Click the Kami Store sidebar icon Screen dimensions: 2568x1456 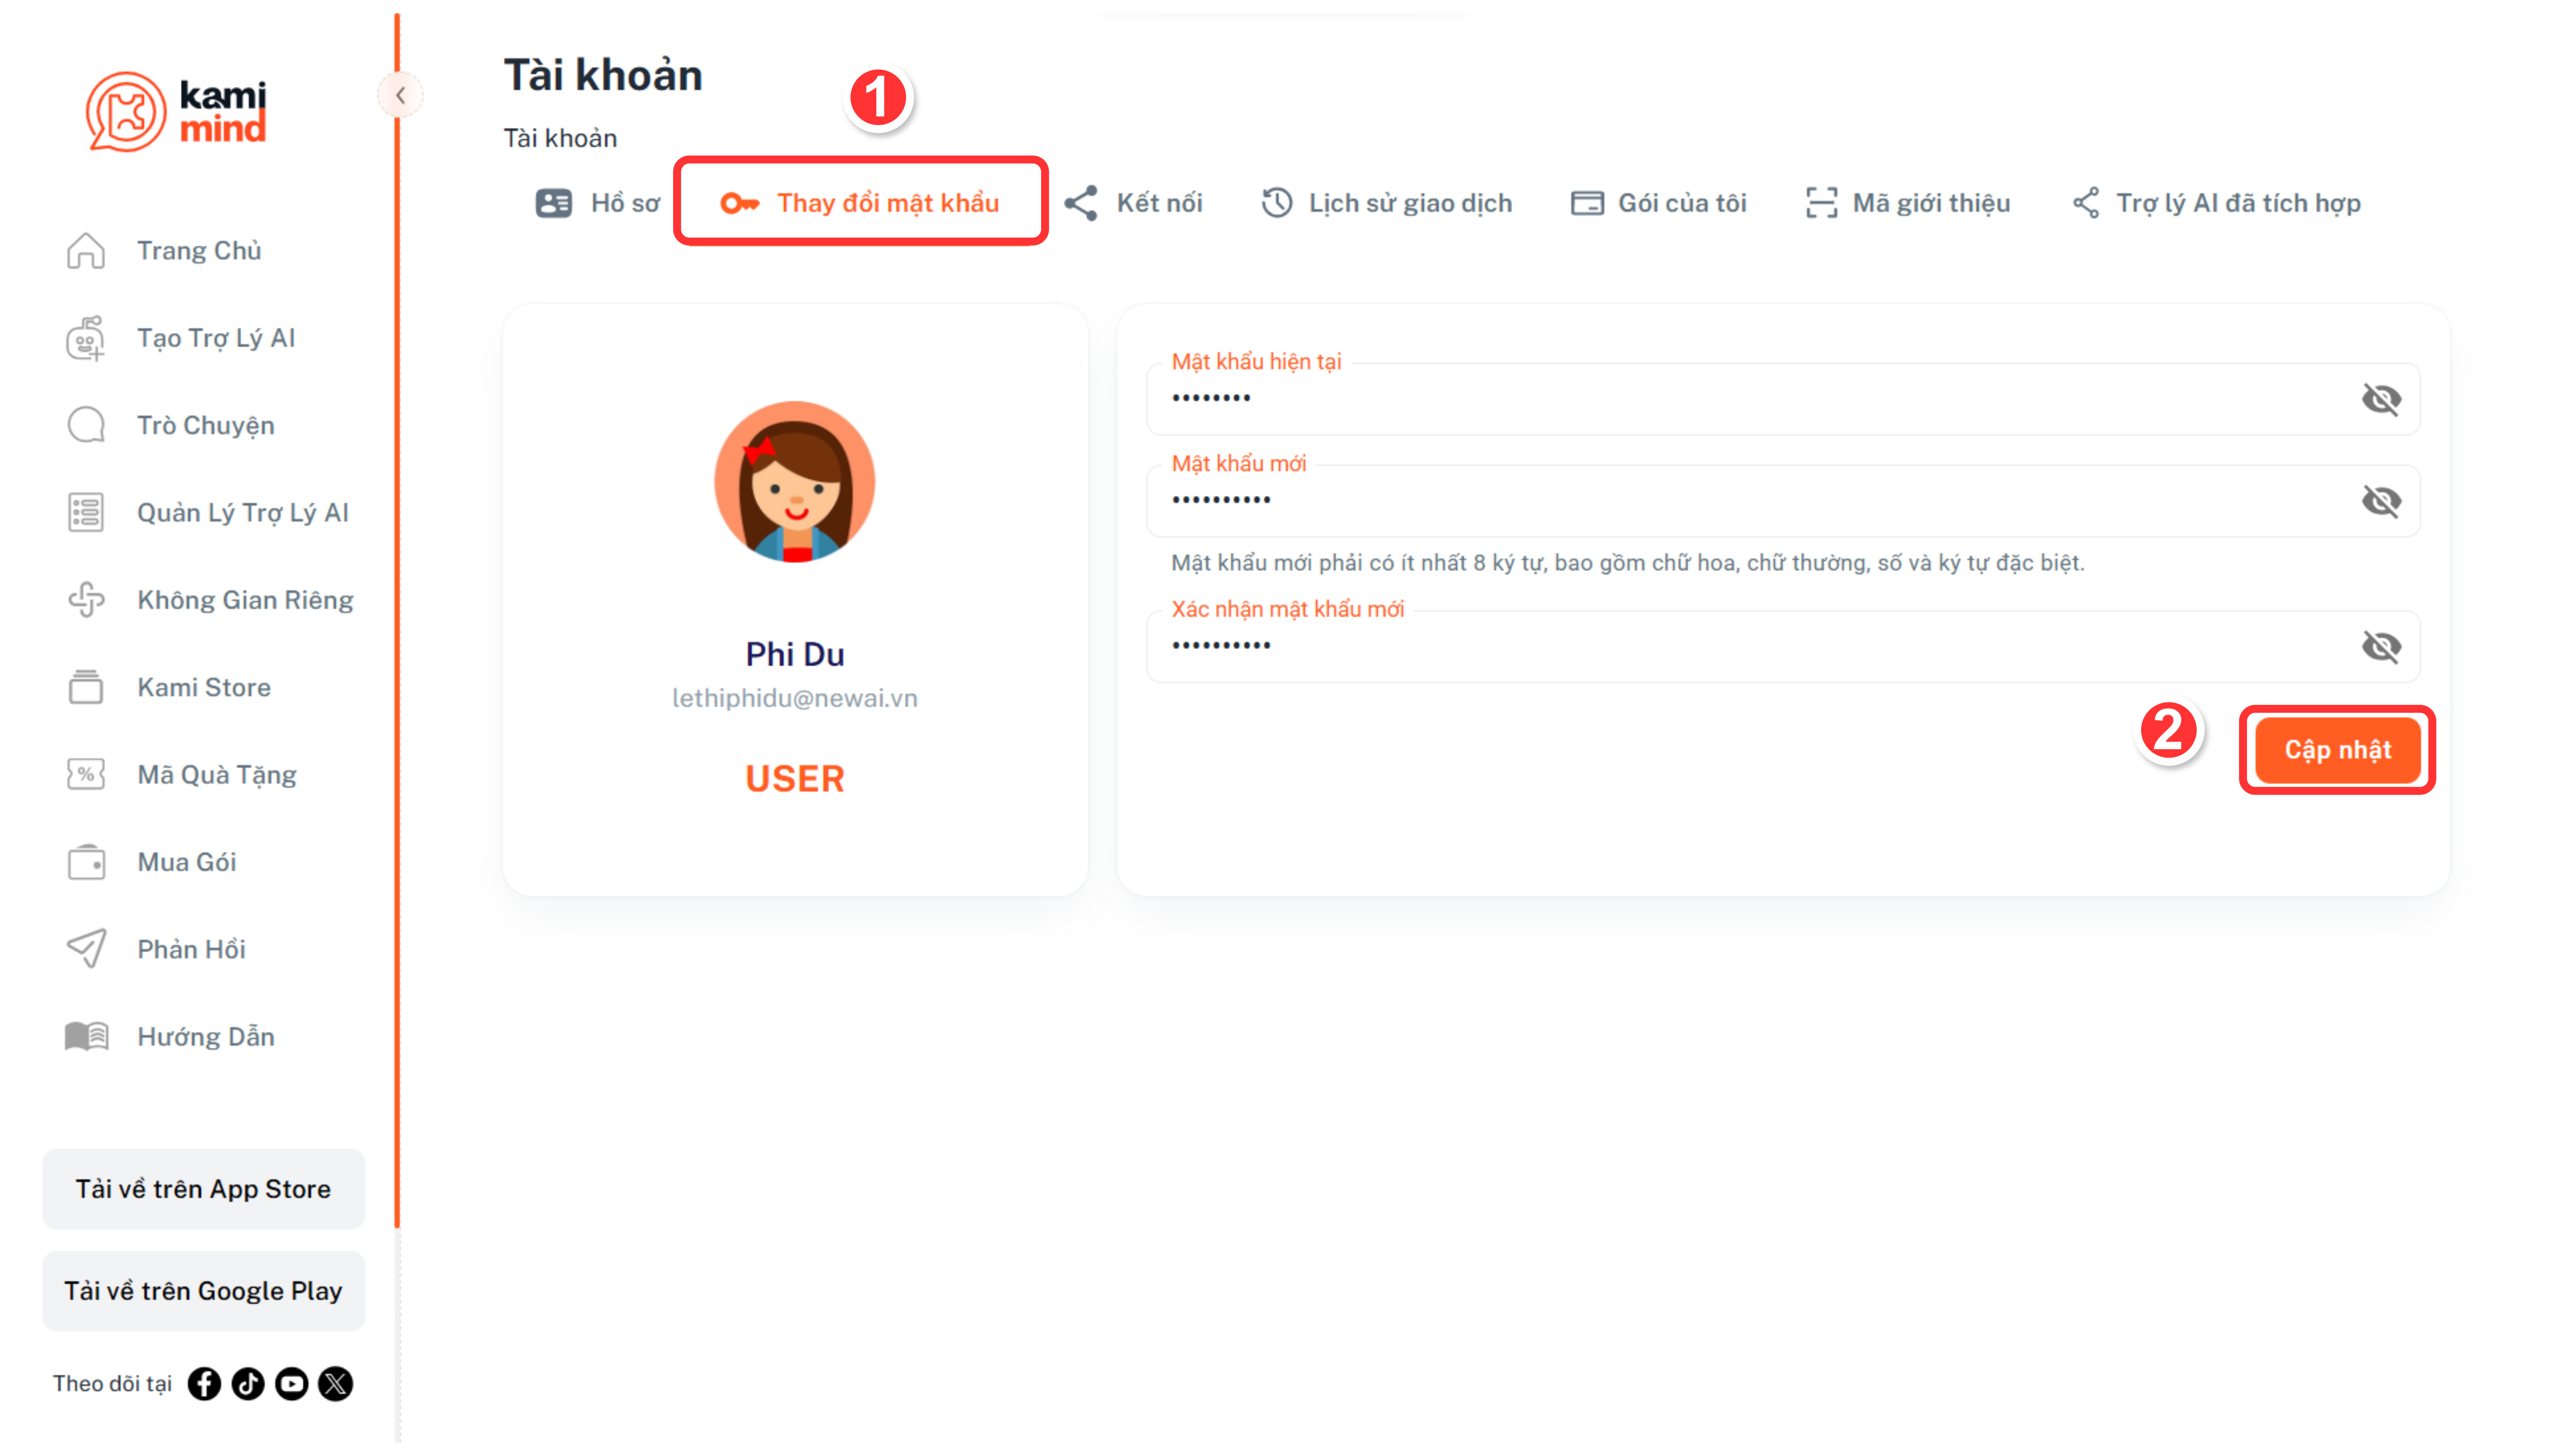[x=86, y=687]
